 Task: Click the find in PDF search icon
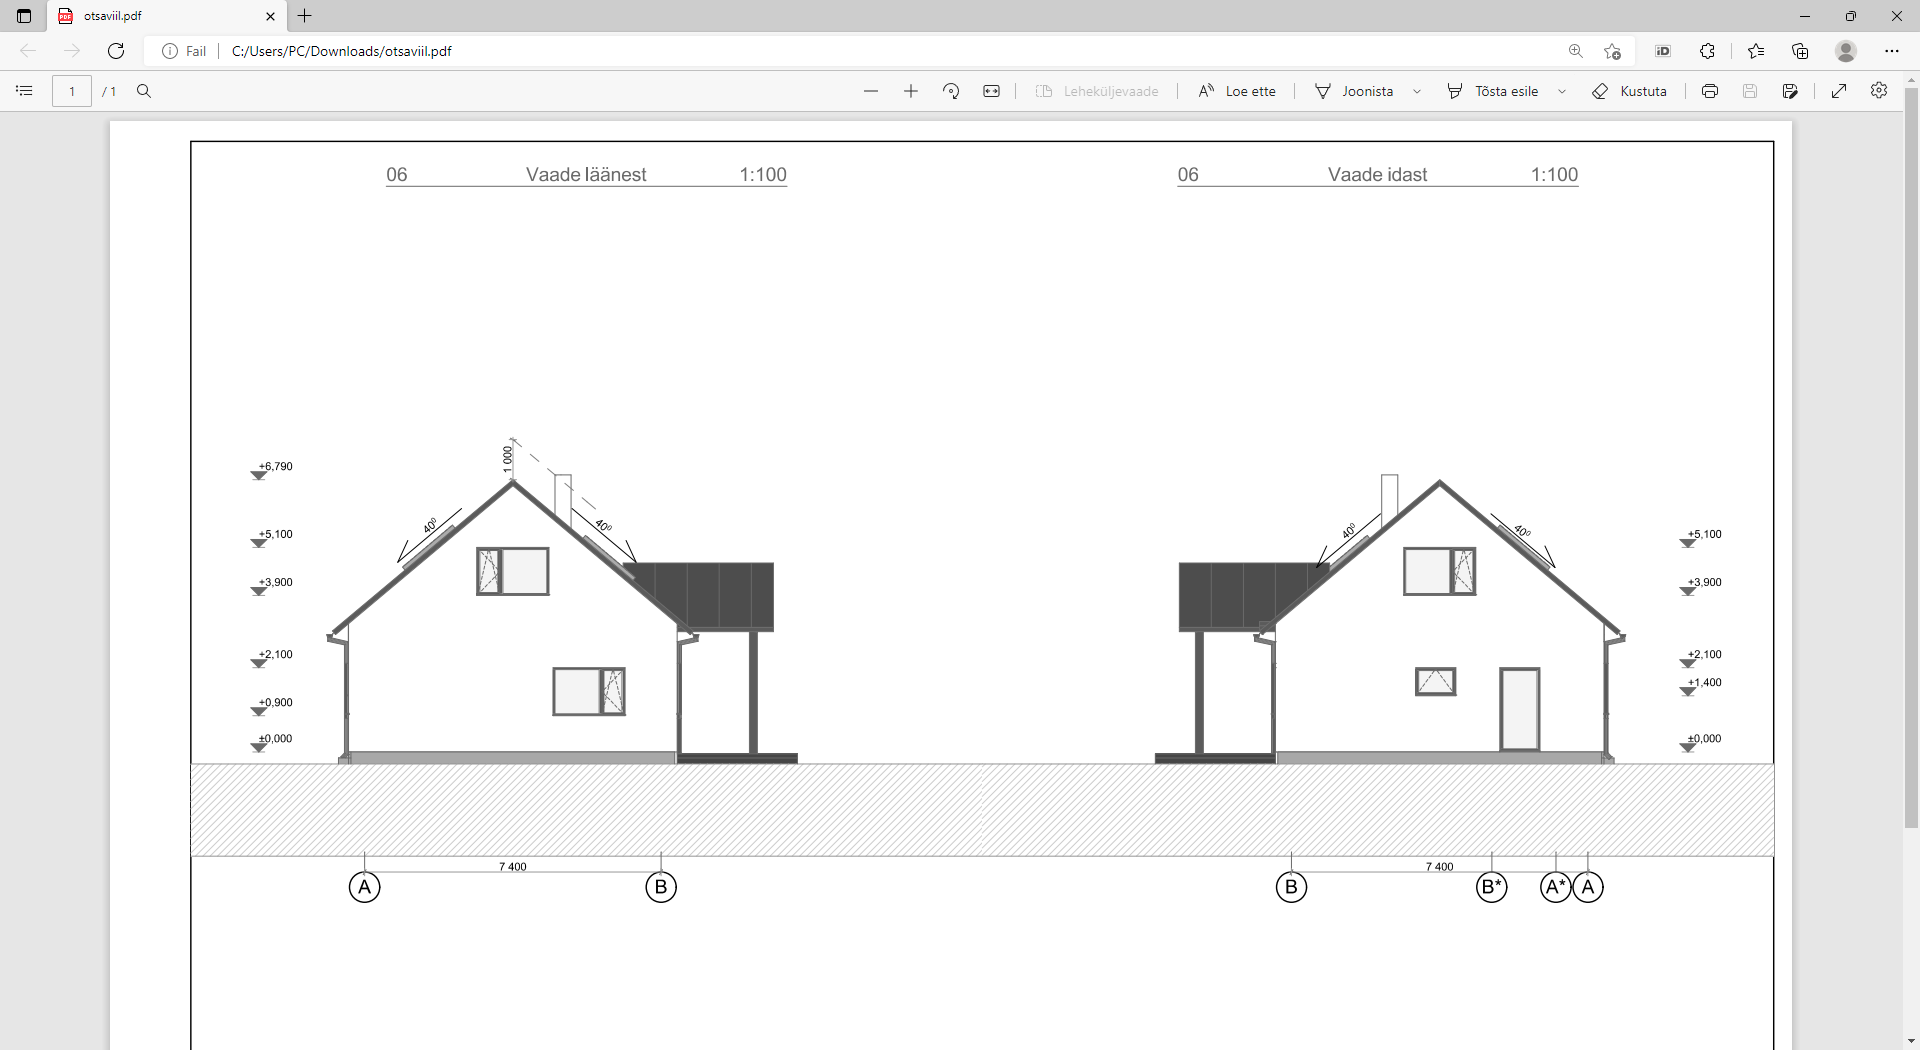tap(144, 91)
